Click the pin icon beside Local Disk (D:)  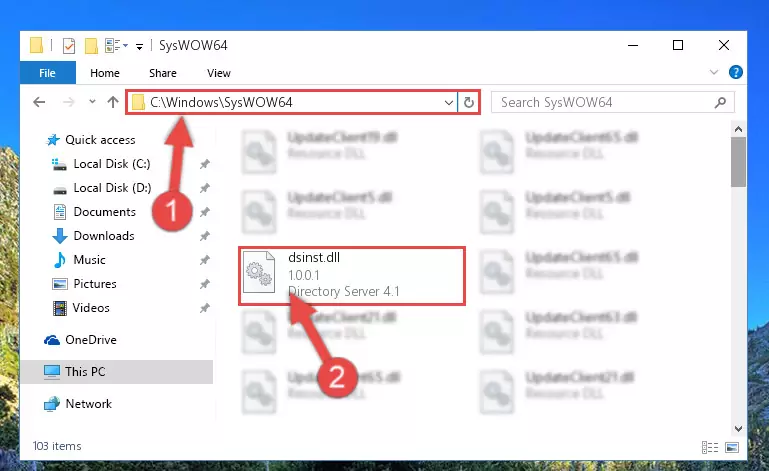(x=205, y=188)
